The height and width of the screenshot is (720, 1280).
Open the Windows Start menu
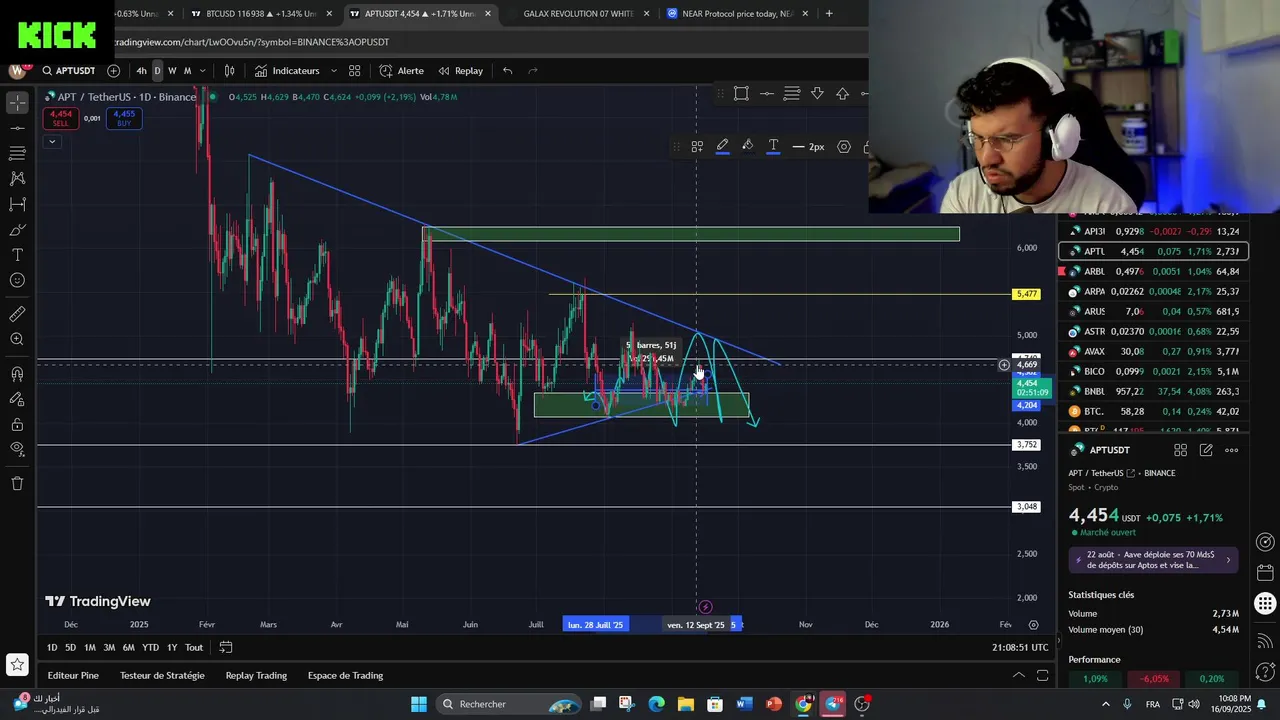coord(419,704)
